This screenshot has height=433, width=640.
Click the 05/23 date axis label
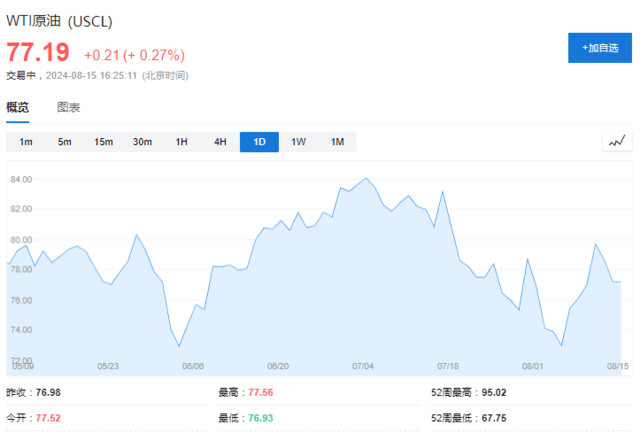[108, 366]
